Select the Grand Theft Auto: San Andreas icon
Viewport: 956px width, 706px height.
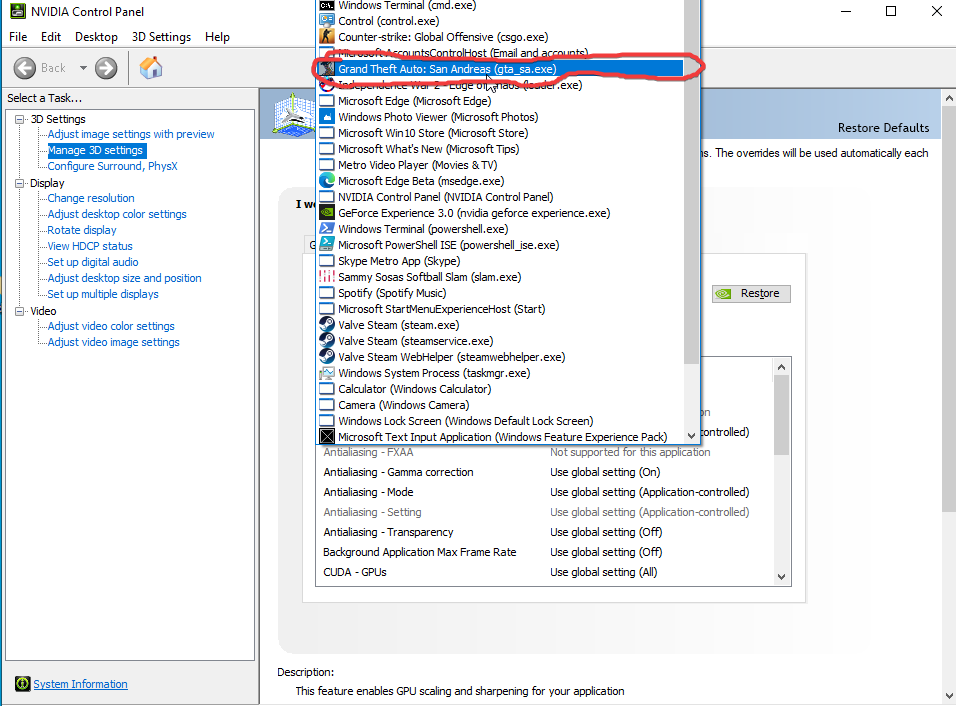327,69
